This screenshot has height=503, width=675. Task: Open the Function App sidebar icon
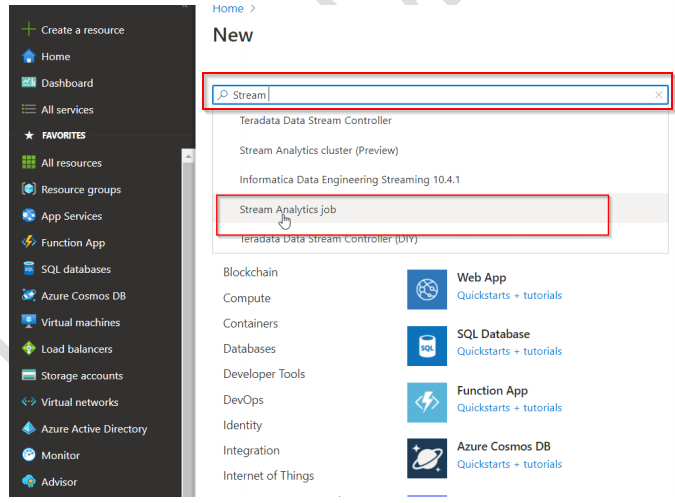[x=29, y=243]
